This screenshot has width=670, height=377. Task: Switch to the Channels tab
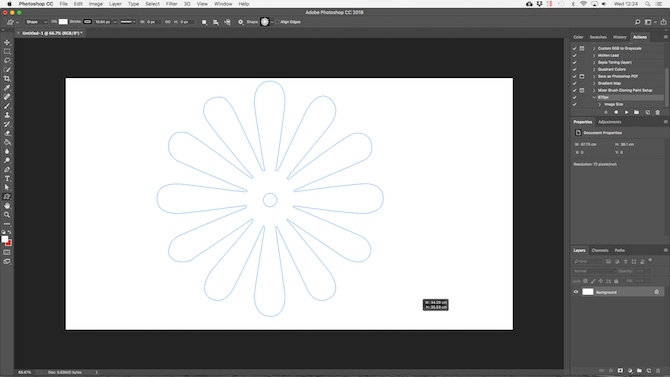[599, 250]
